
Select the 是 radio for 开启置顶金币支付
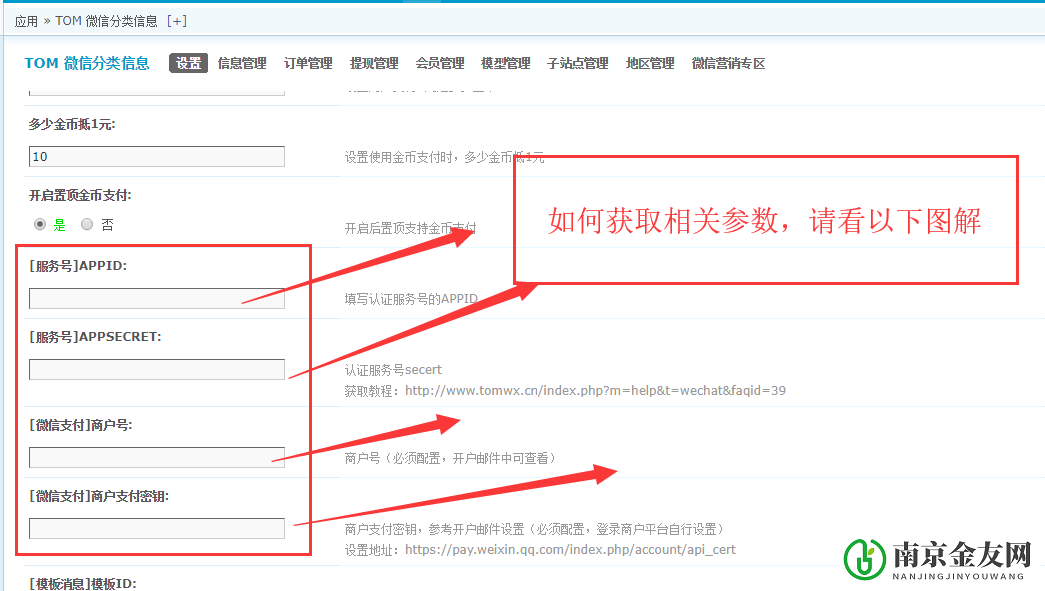pyautogui.click(x=40, y=224)
